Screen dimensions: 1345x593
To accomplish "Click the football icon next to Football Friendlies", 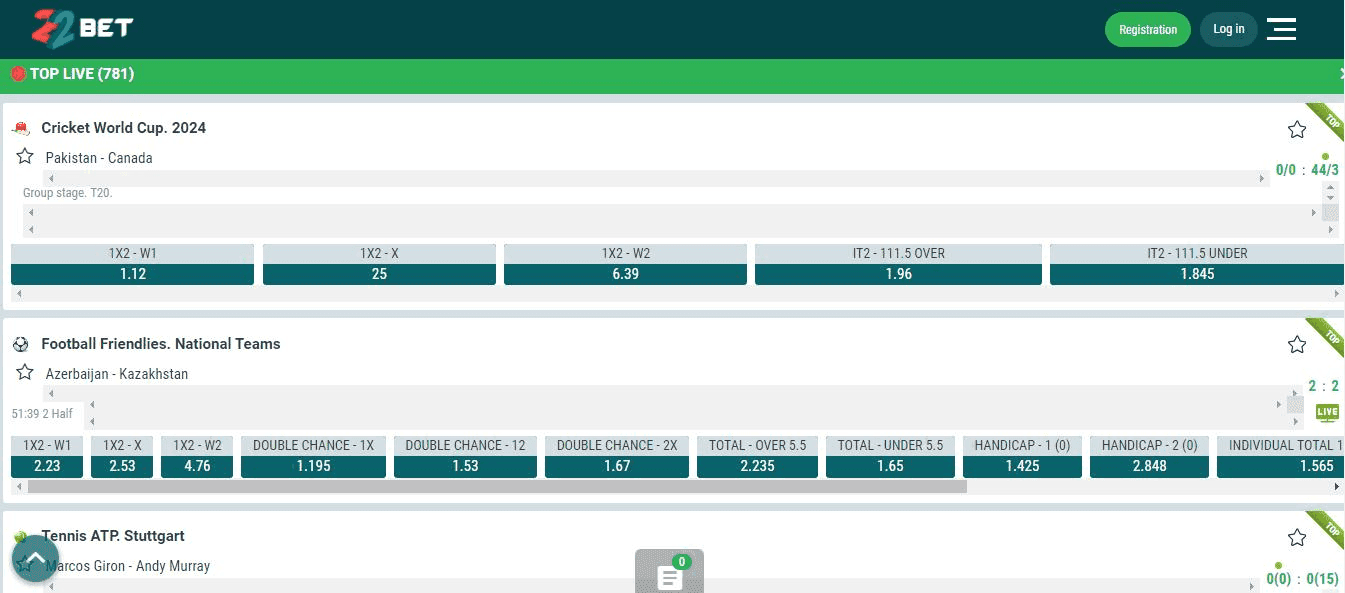I will (x=21, y=343).
